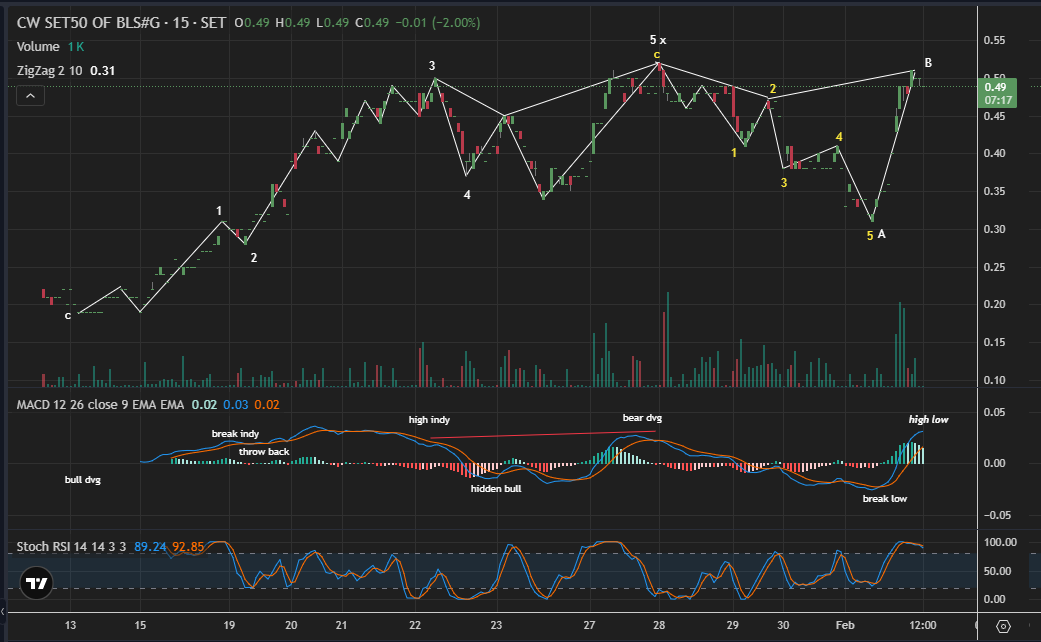The height and width of the screenshot is (642, 1041).
Task: Select the Volume indicator legend
Action: [38, 46]
